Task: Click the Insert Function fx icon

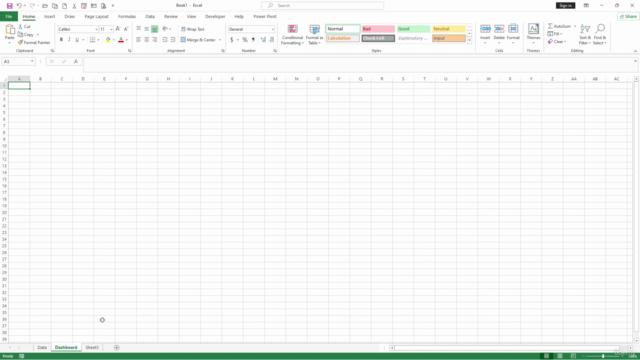Action: tap(76, 61)
